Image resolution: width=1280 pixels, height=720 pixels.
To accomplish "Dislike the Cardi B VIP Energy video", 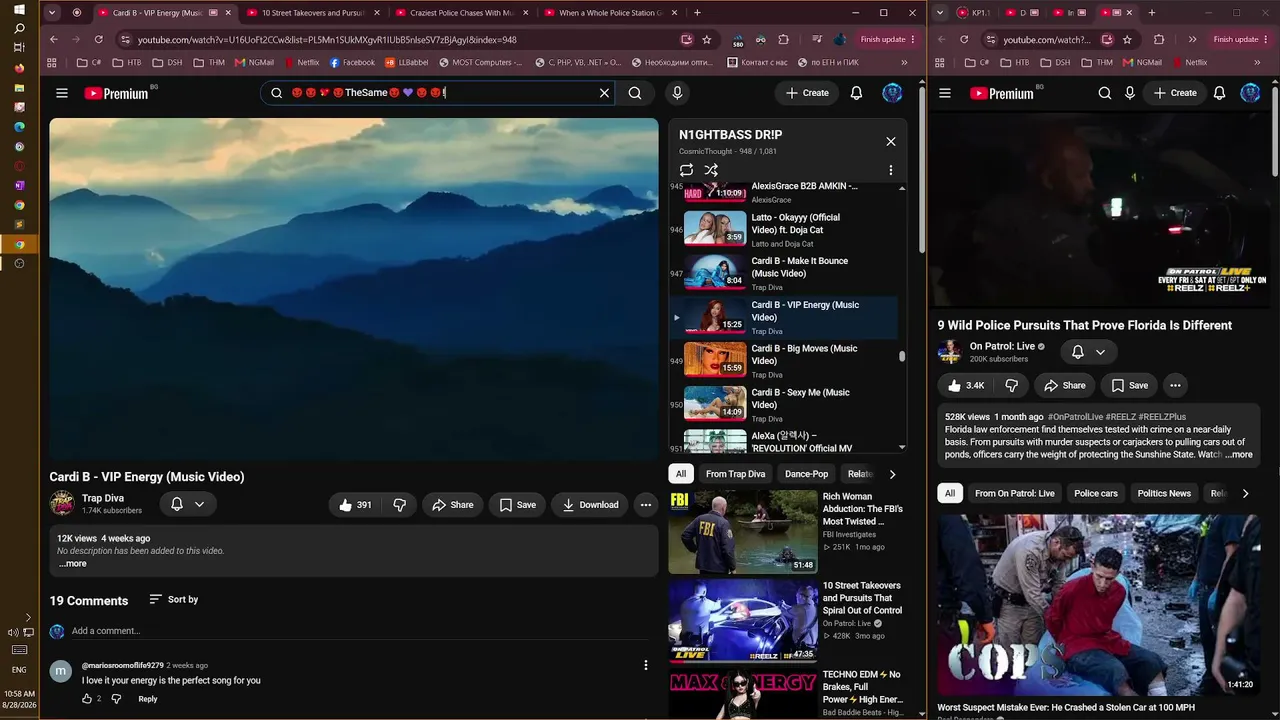I will point(399,505).
